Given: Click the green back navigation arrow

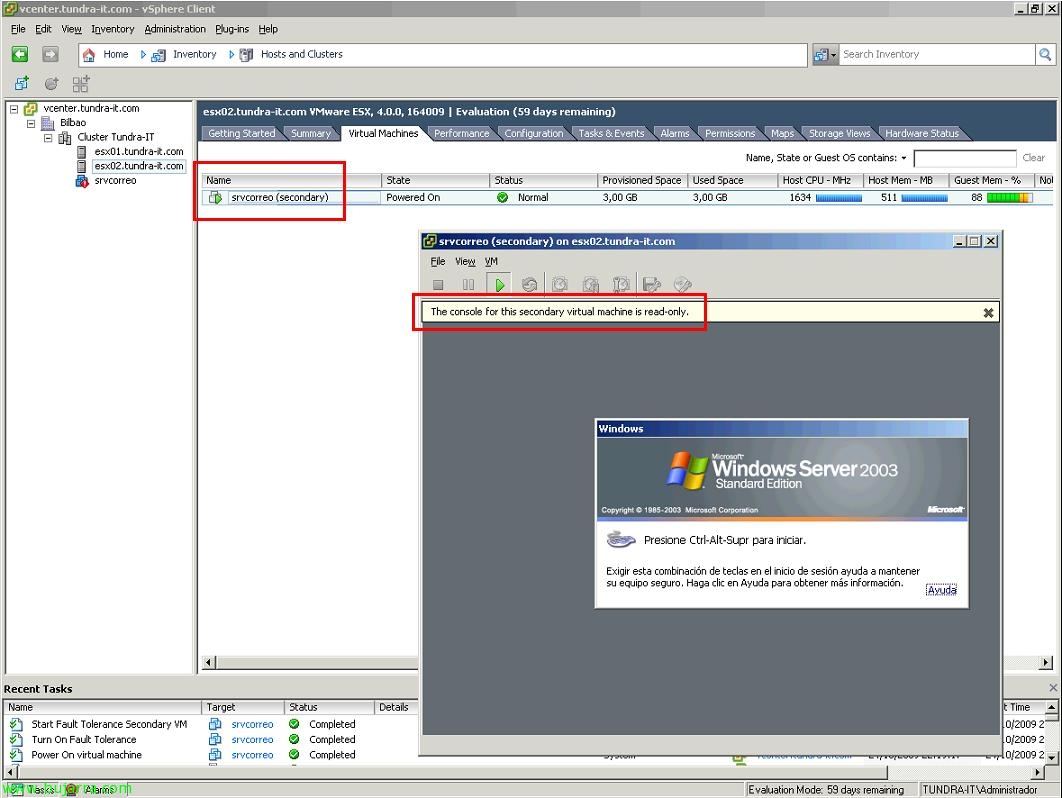Looking at the screenshot, I should click(20, 54).
